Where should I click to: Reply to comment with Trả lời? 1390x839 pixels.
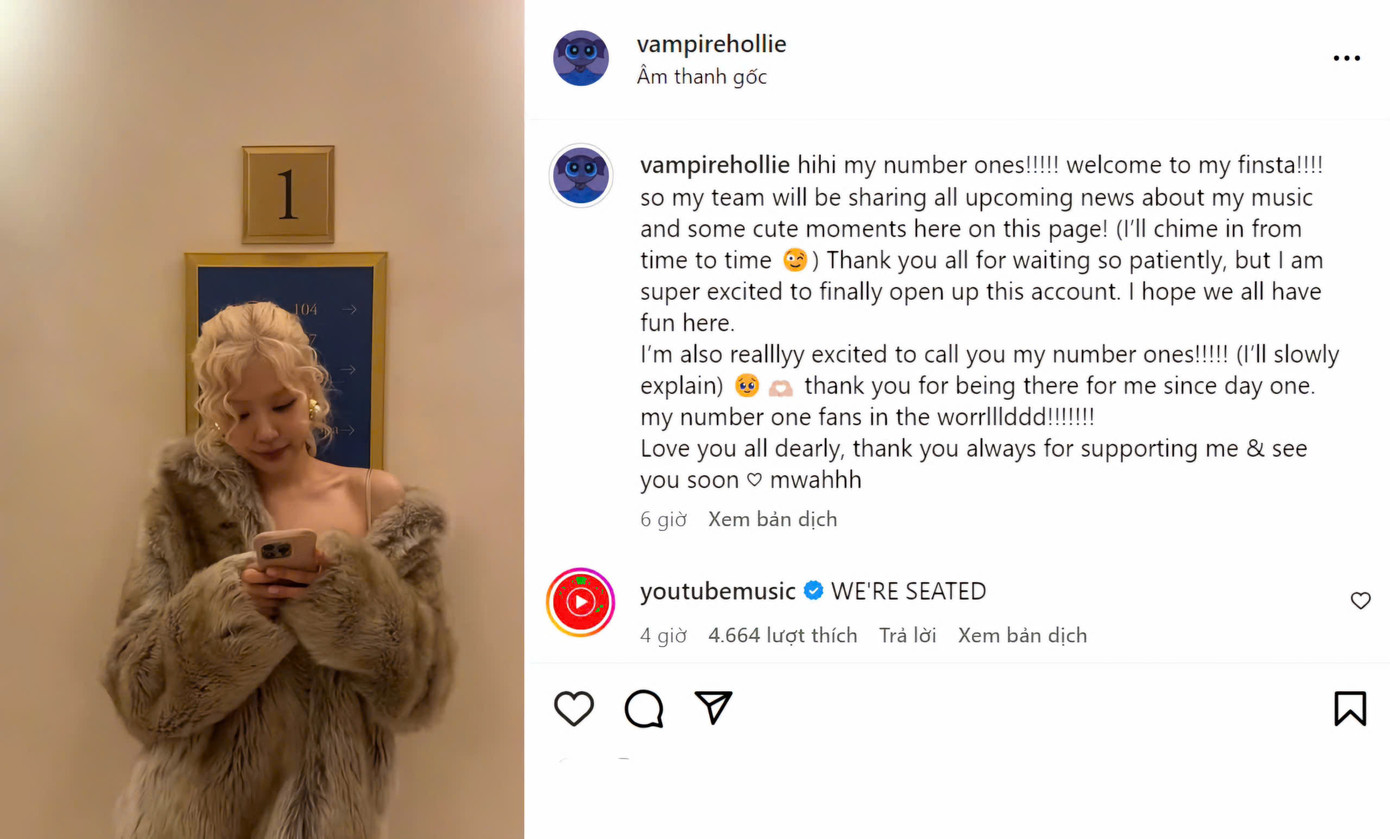907,635
